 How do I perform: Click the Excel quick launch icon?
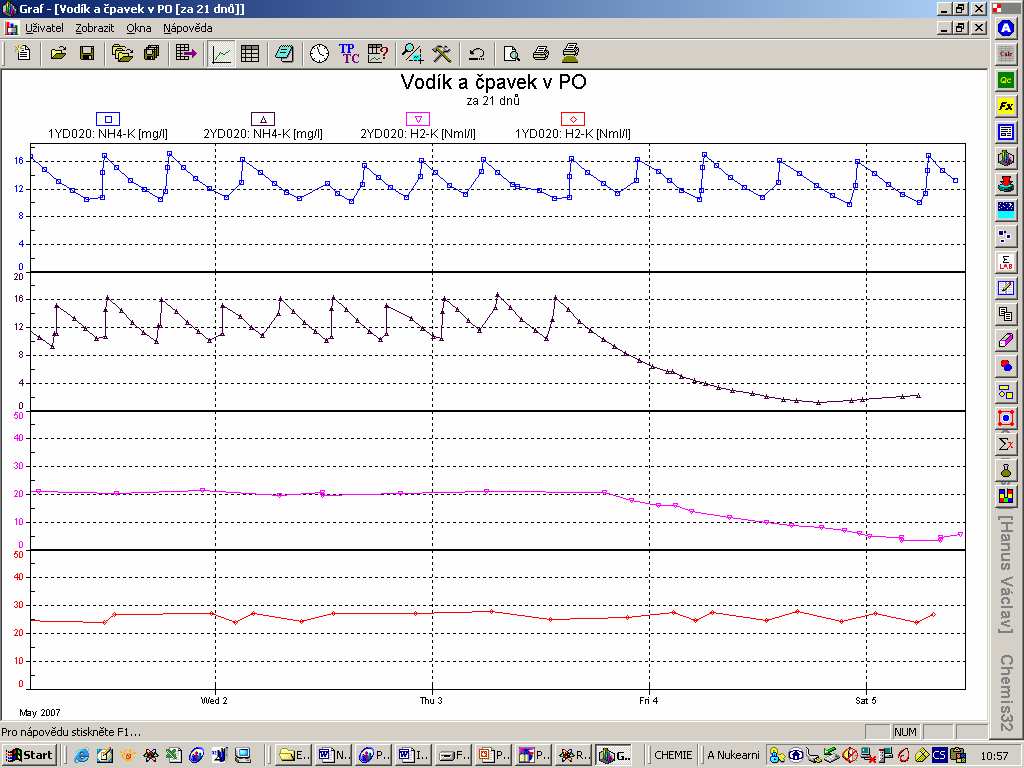point(173,756)
